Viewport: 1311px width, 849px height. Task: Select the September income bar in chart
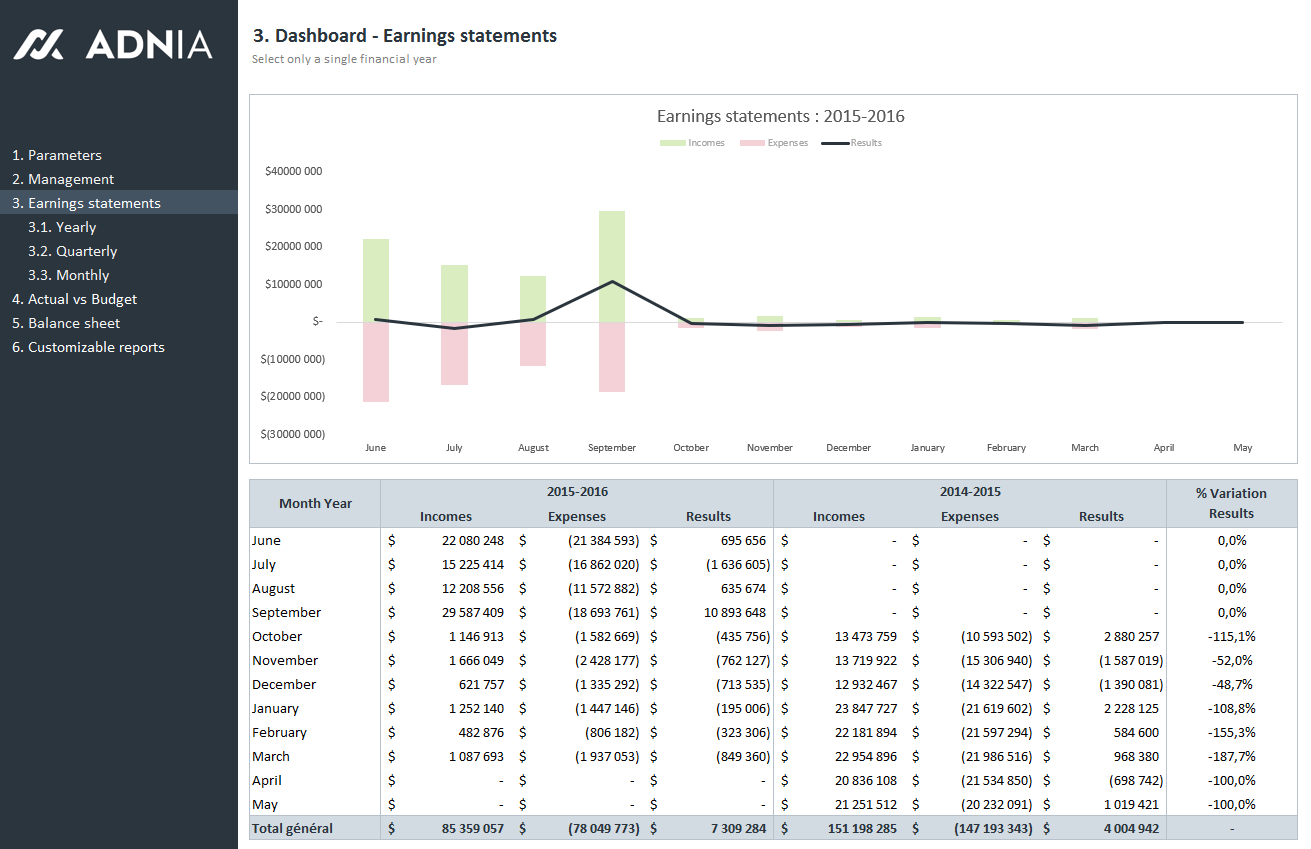[x=612, y=265]
